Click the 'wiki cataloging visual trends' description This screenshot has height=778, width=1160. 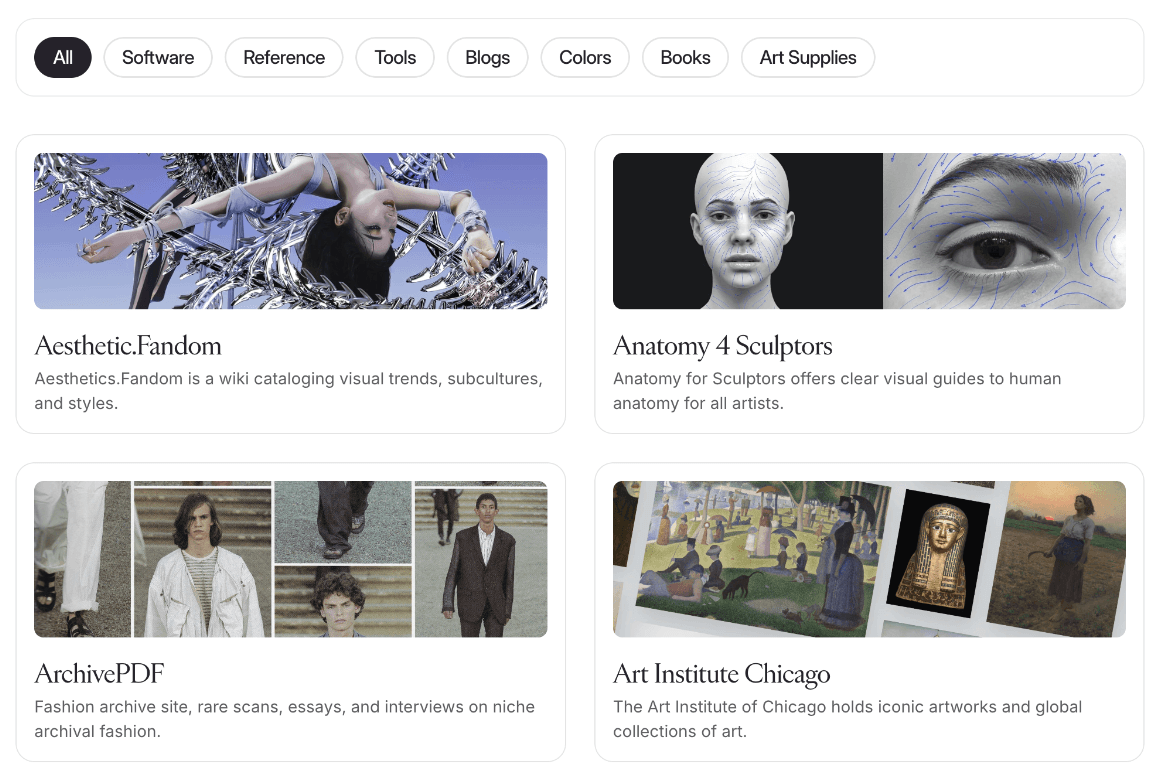pos(289,390)
